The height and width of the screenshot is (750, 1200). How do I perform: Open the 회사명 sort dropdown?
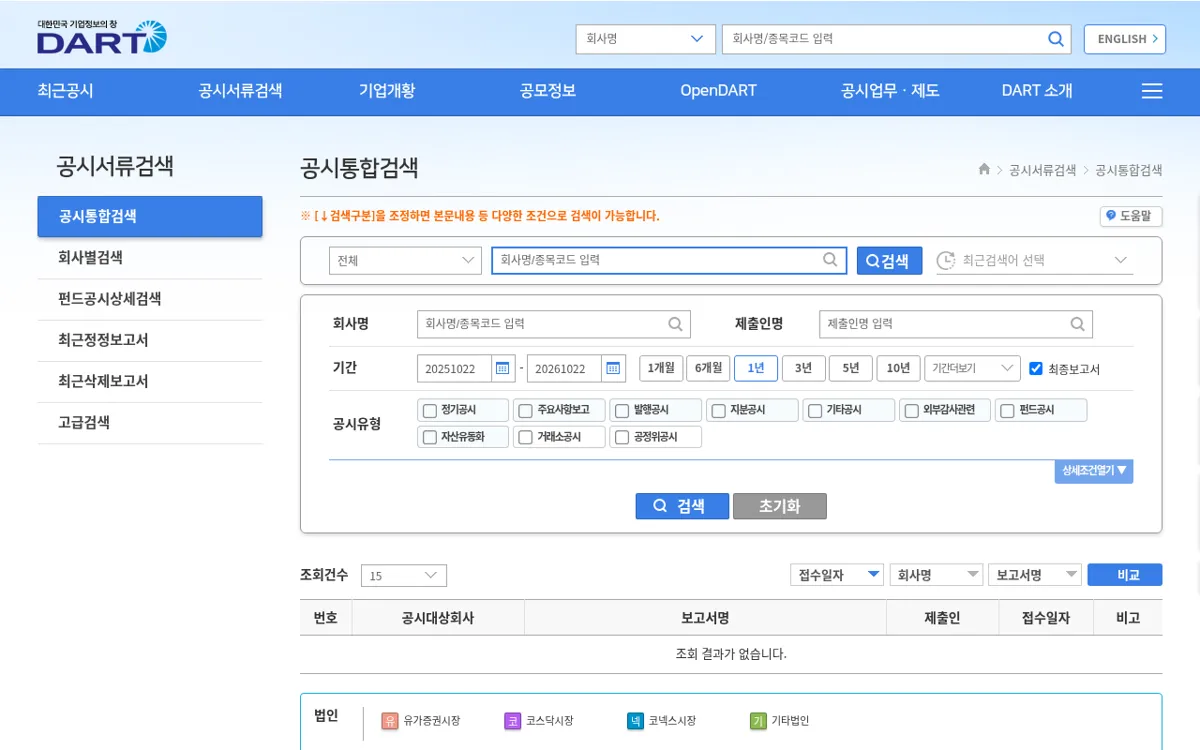coord(936,575)
